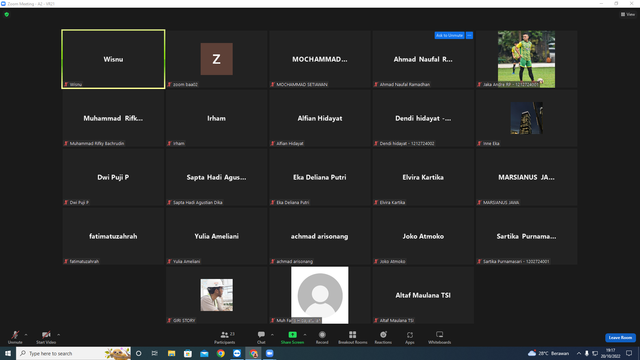Select the Elvira Kartika tile
This screenshot has height=360, width=640.
[x=423, y=177]
